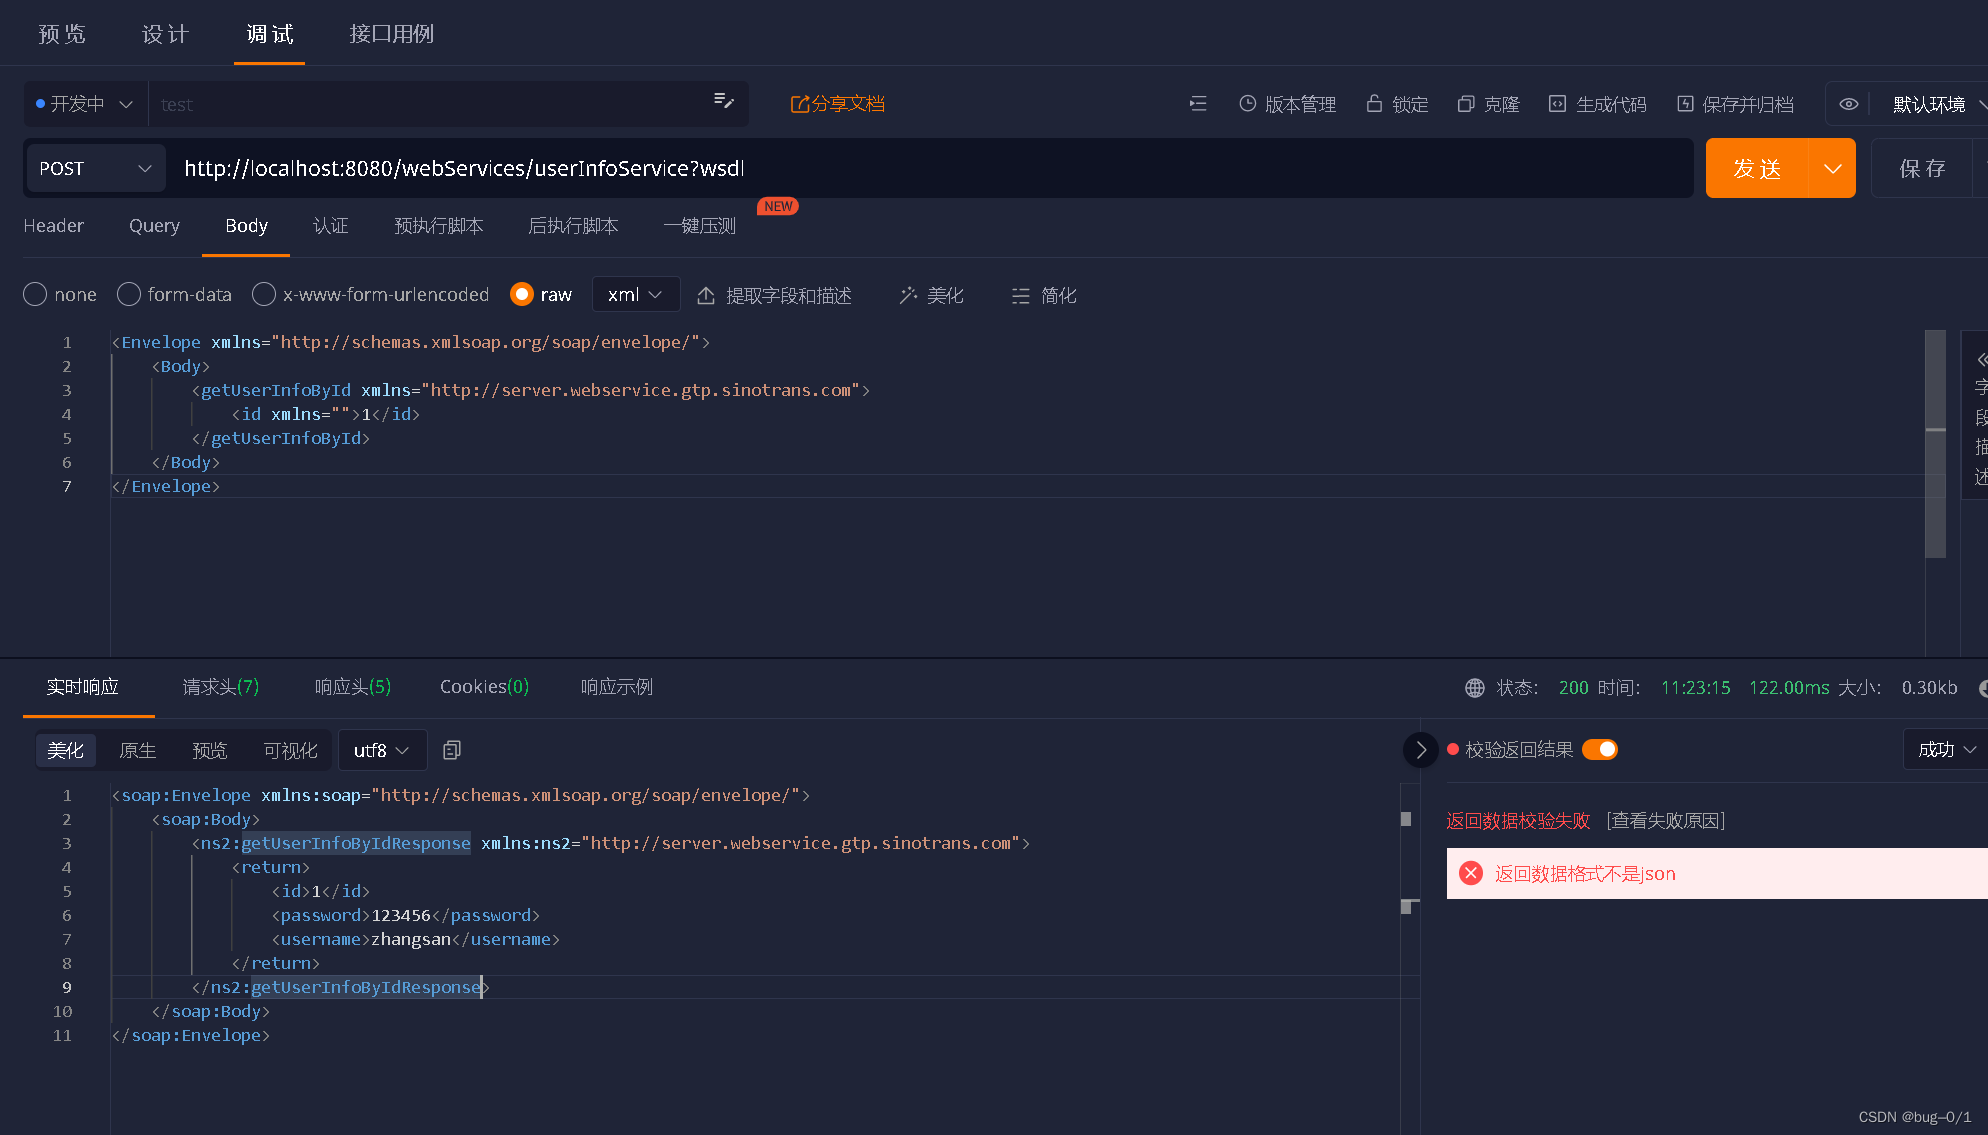This screenshot has height=1135, width=1988.
Task: Click the clone icon labeled 克隆
Action: pyautogui.click(x=1466, y=104)
